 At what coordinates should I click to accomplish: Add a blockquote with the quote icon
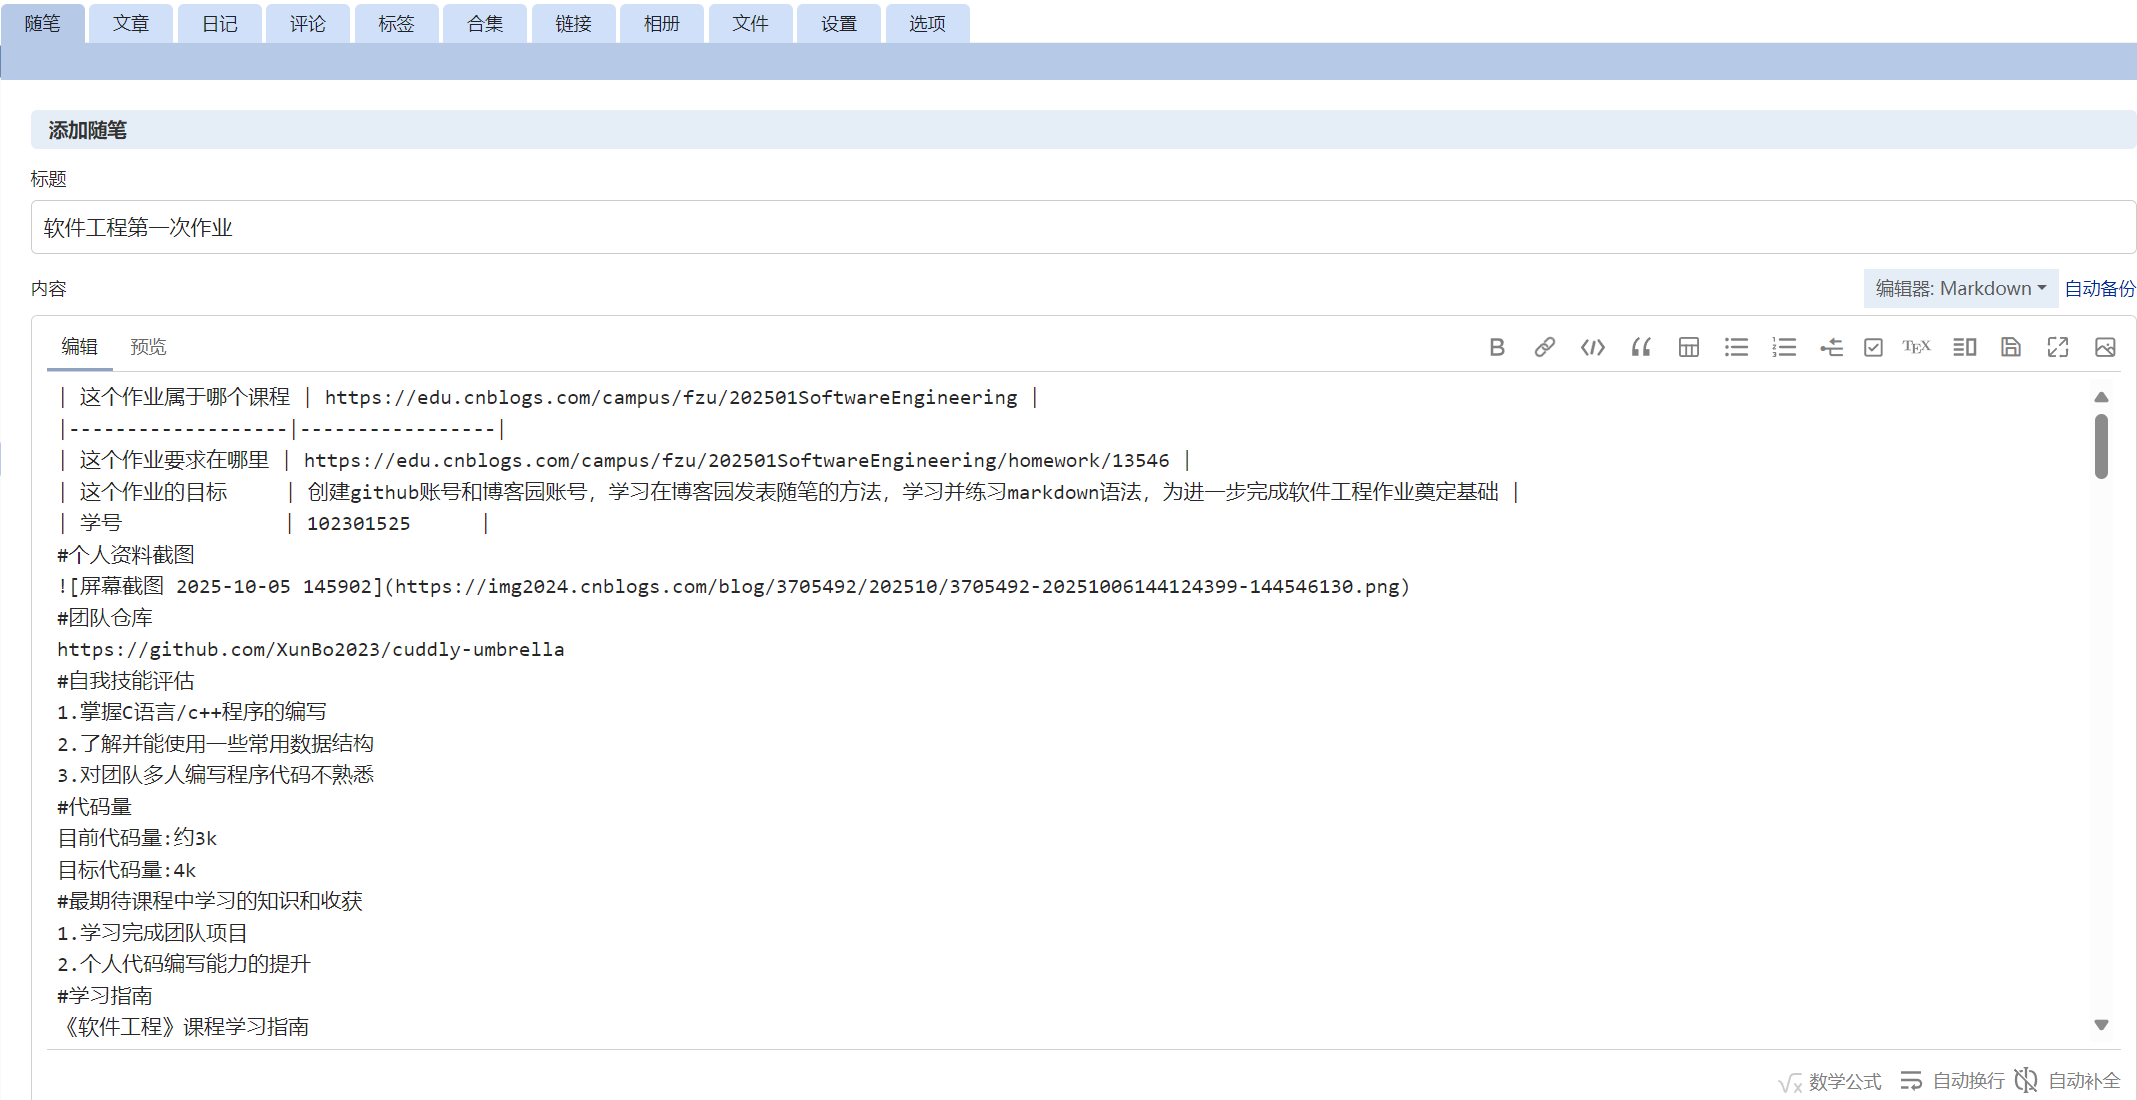pos(1640,347)
